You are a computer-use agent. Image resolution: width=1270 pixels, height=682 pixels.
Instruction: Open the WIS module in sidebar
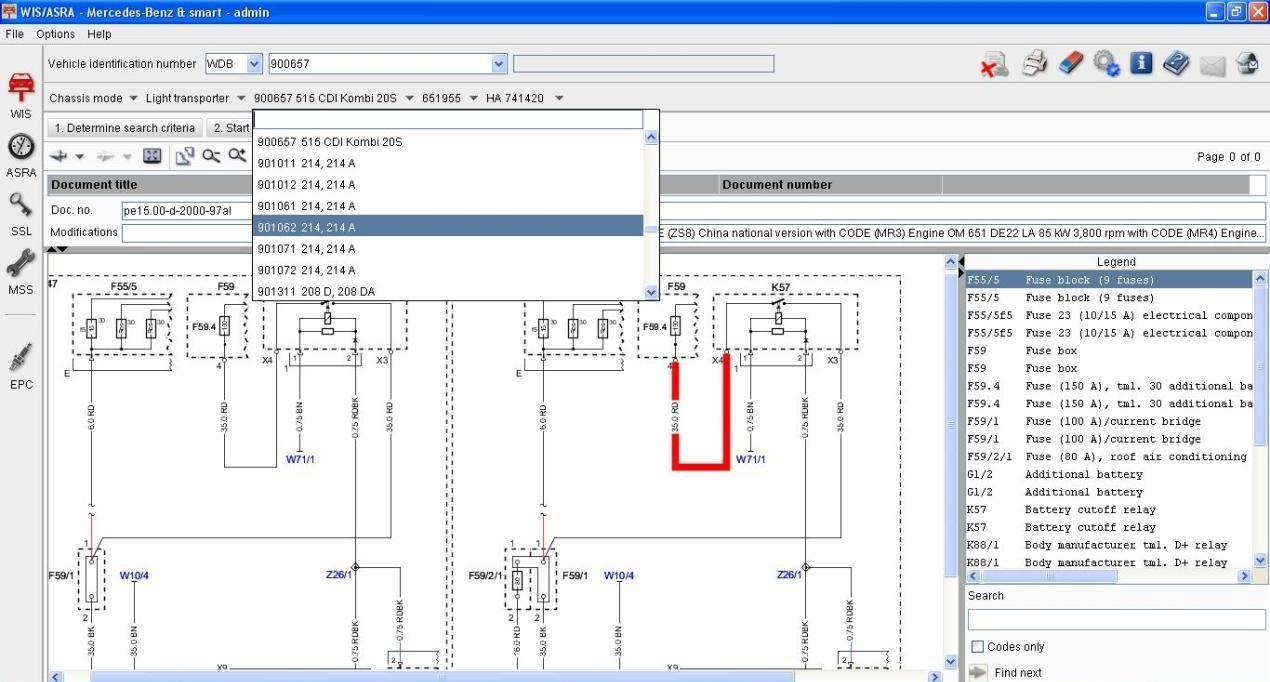pyautogui.click(x=21, y=88)
